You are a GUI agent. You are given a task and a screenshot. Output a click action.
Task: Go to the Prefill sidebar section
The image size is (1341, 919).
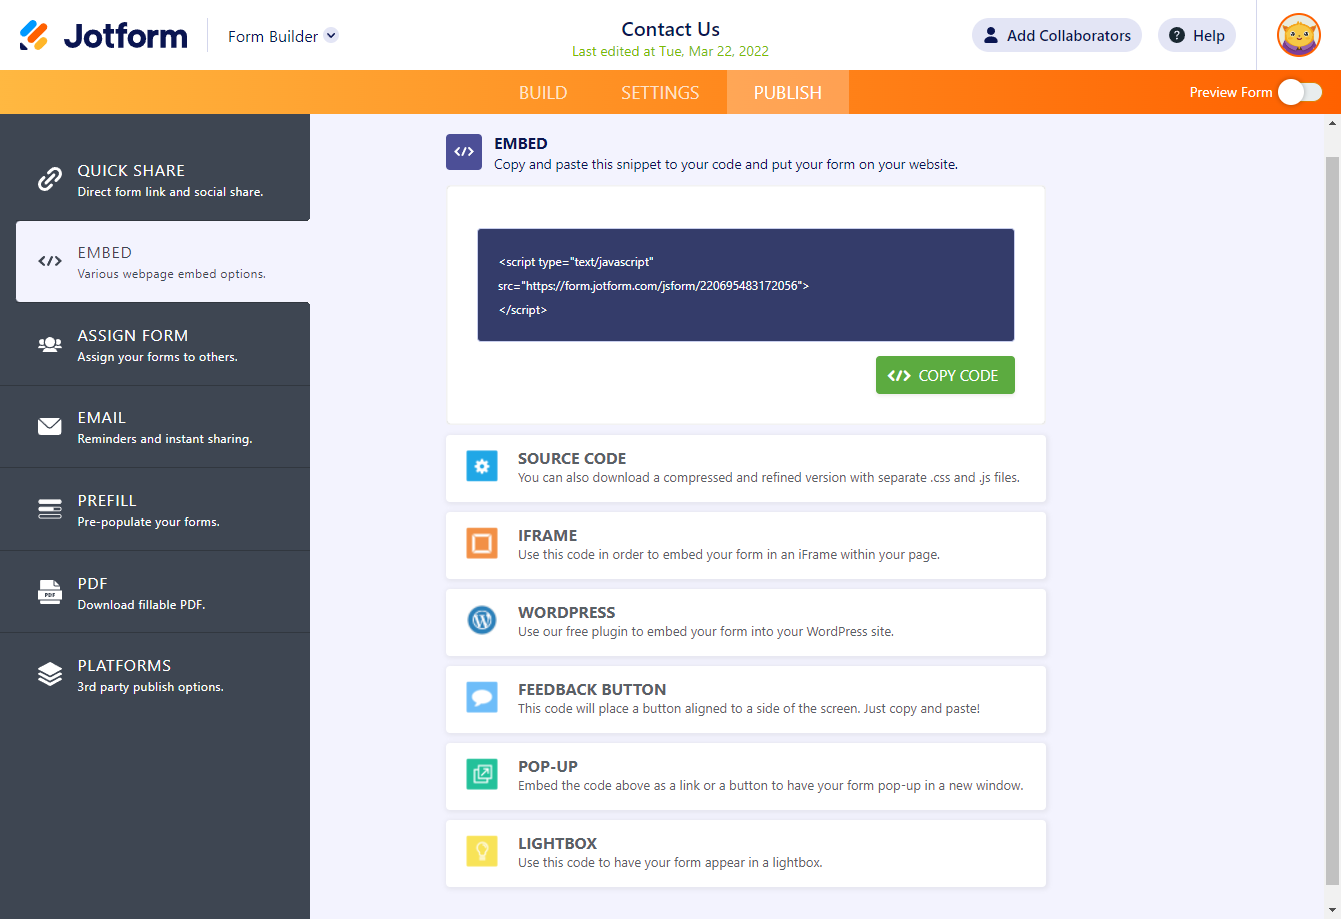155,509
